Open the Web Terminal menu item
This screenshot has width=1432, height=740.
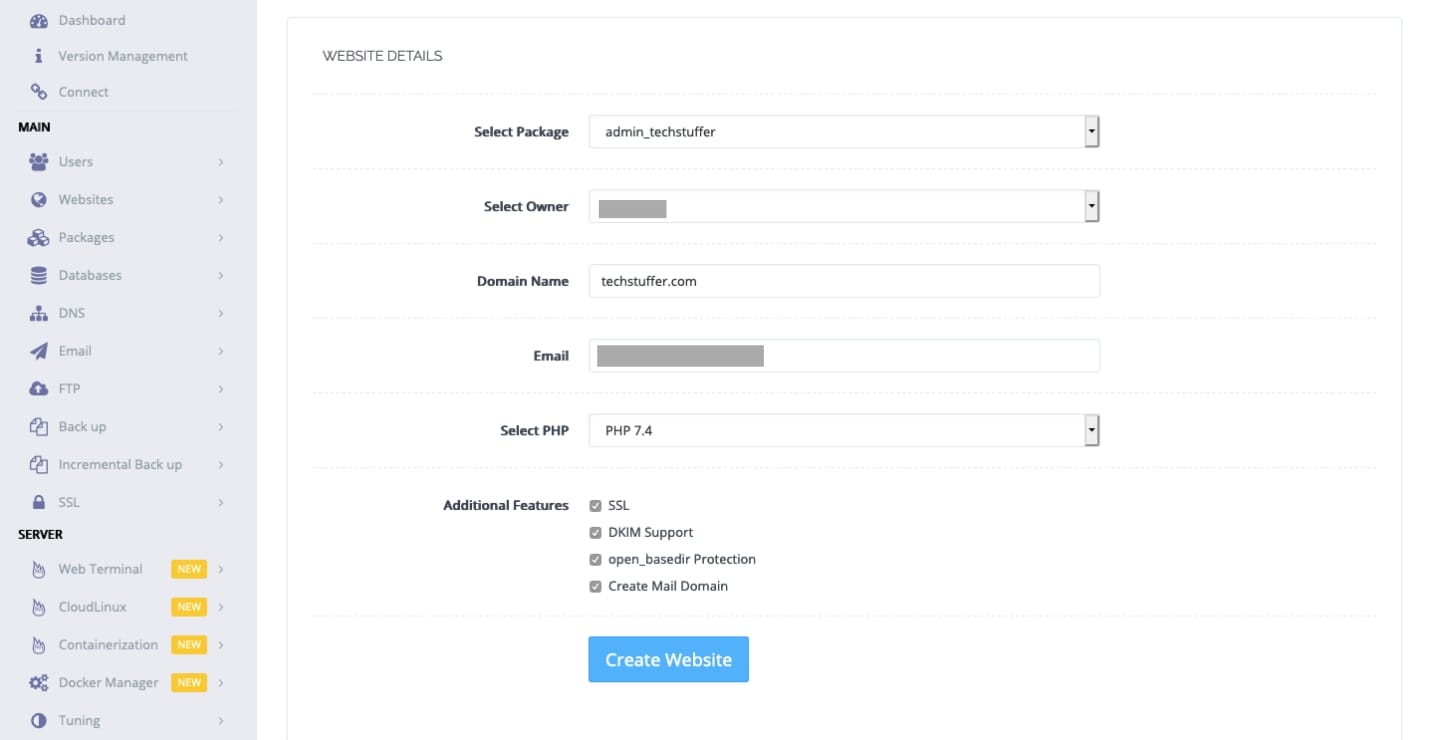(x=100, y=569)
